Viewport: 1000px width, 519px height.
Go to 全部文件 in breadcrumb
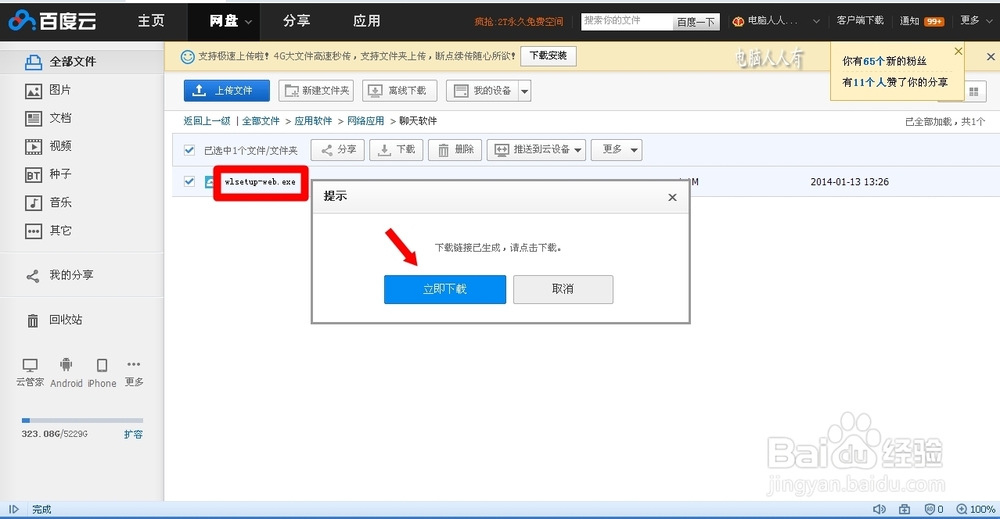tap(261, 121)
